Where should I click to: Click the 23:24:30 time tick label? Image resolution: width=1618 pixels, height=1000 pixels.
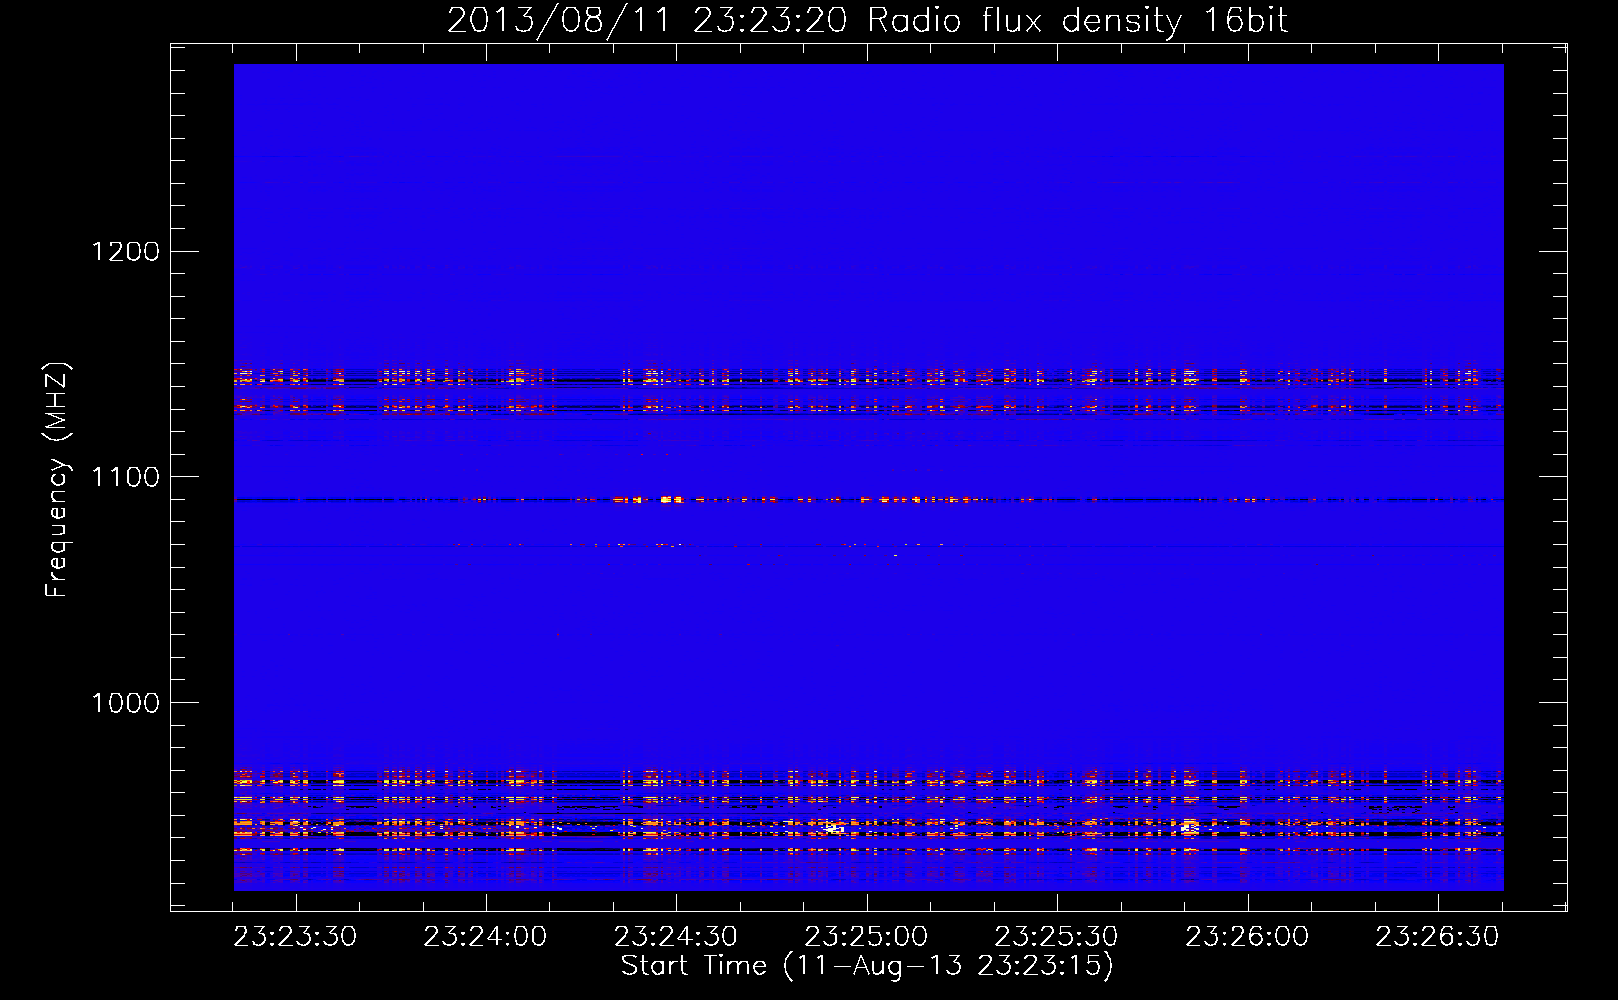click(x=676, y=937)
